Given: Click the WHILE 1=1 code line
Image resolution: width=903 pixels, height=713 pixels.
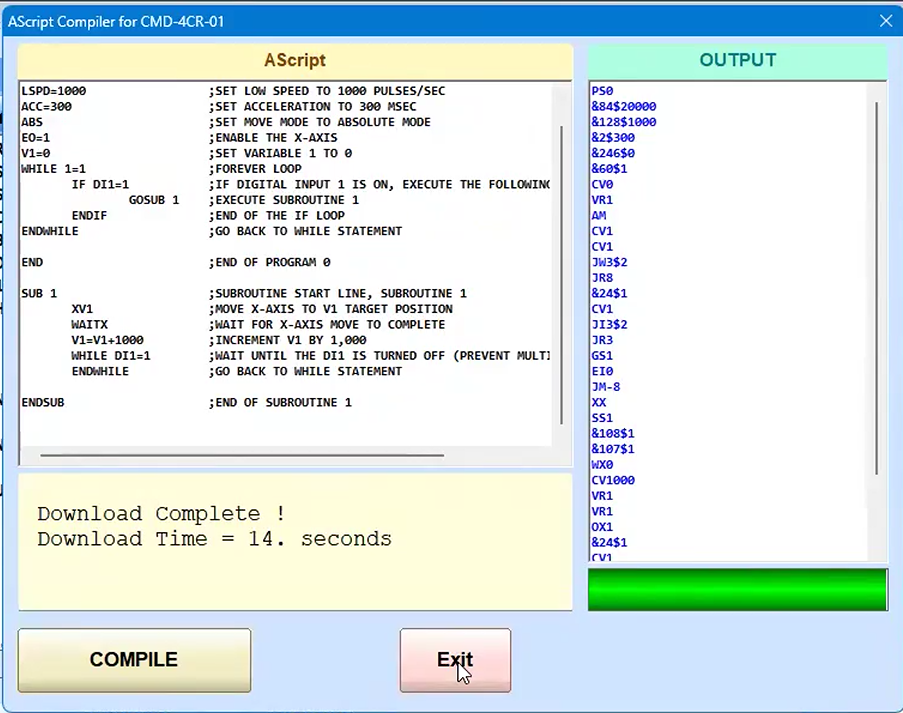Looking at the screenshot, I should coord(54,169).
